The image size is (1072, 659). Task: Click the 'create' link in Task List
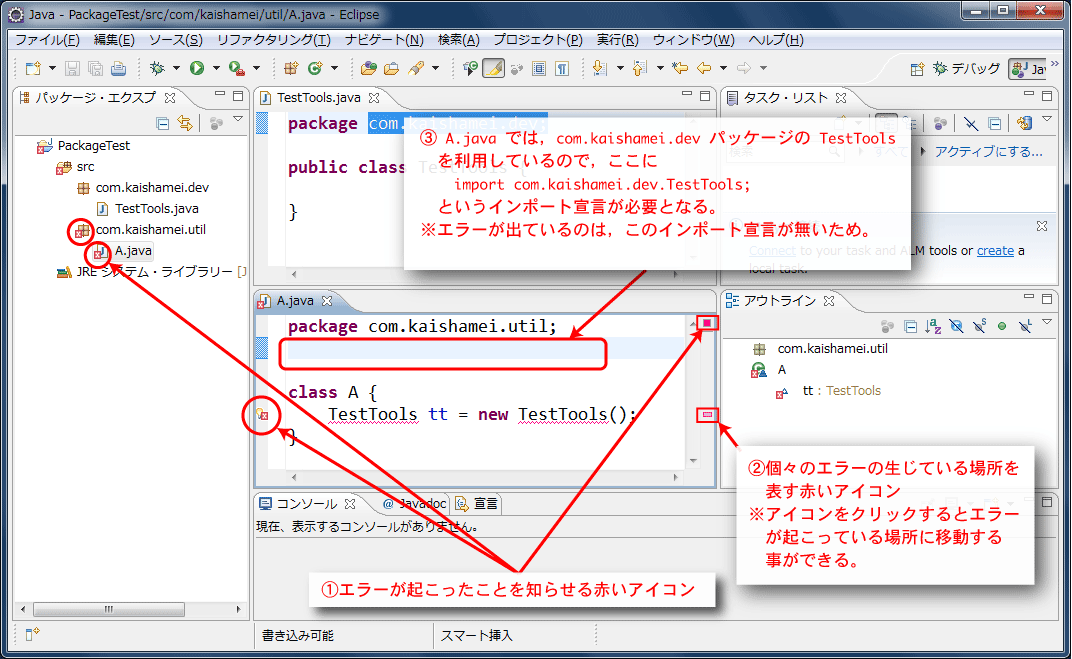(995, 251)
